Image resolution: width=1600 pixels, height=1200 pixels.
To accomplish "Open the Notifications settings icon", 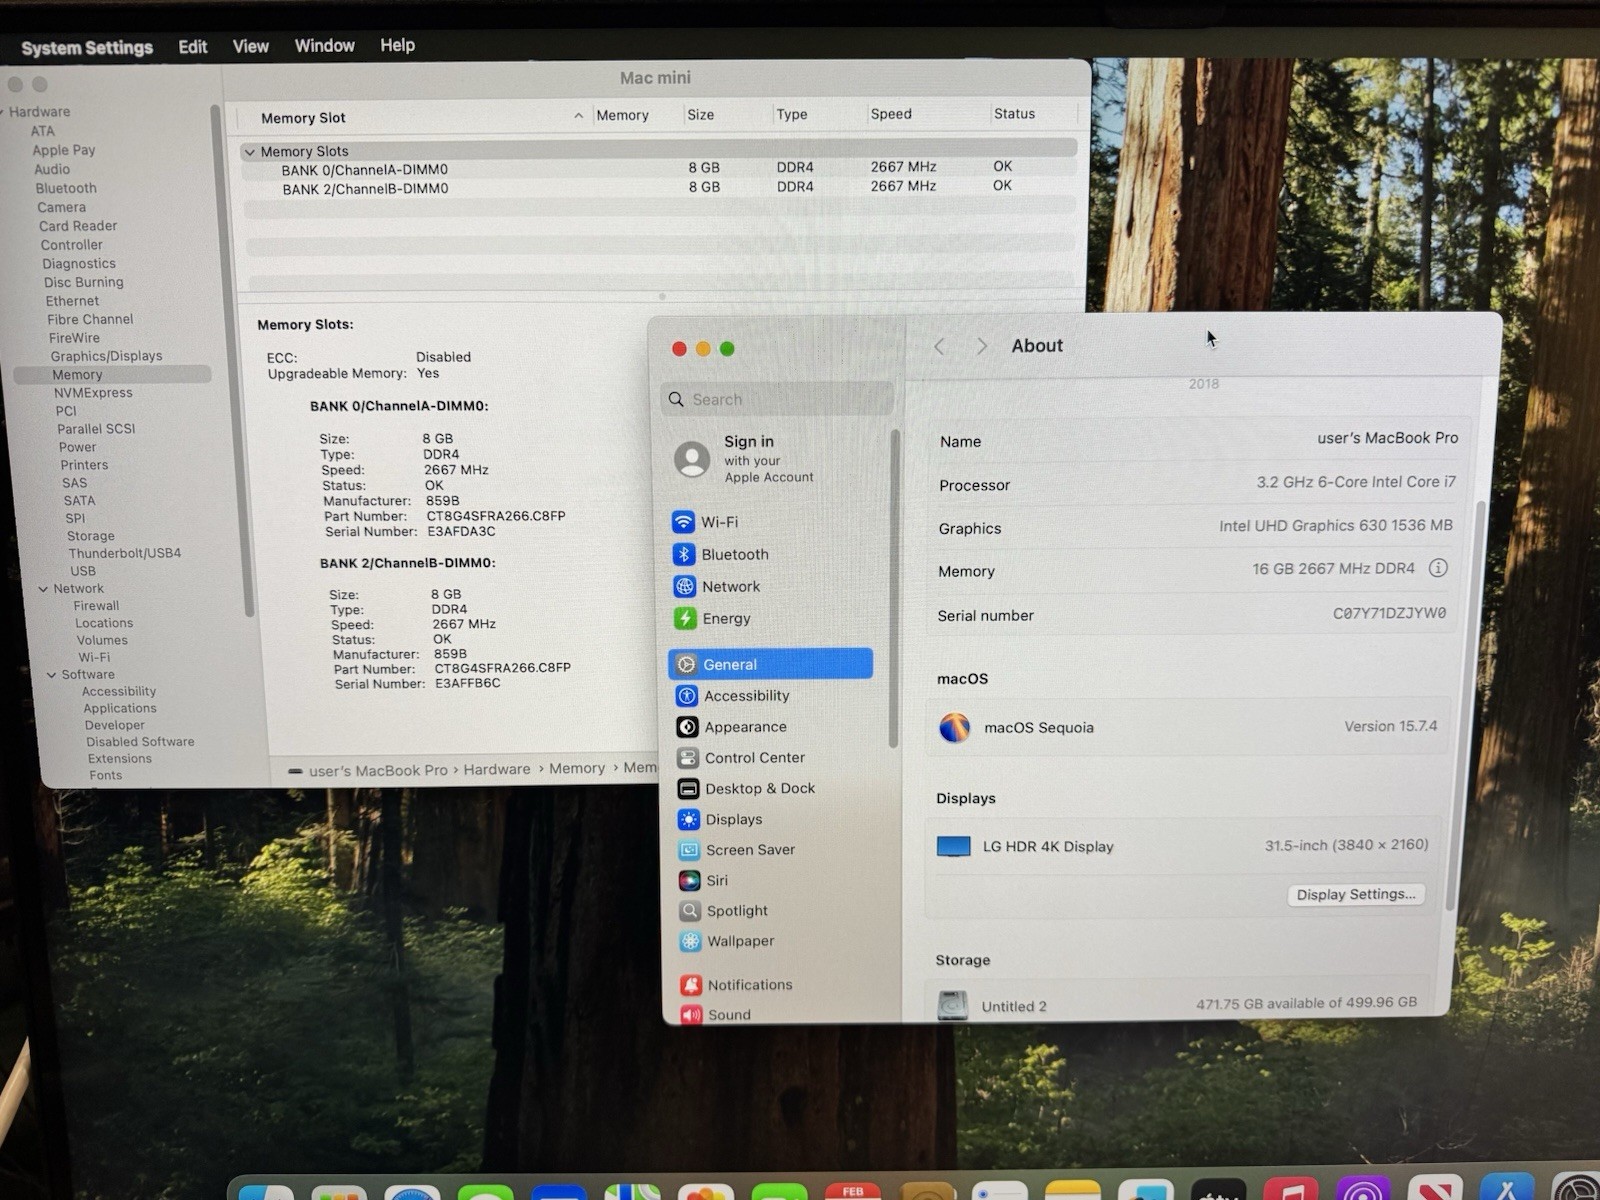I will [691, 985].
